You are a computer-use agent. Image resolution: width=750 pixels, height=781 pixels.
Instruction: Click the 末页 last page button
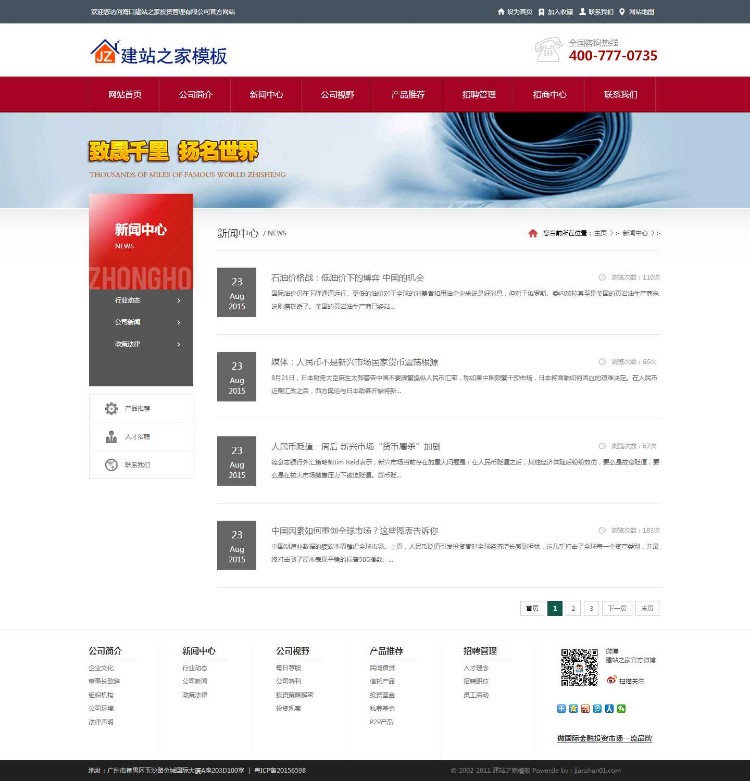click(x=647, y=608)
